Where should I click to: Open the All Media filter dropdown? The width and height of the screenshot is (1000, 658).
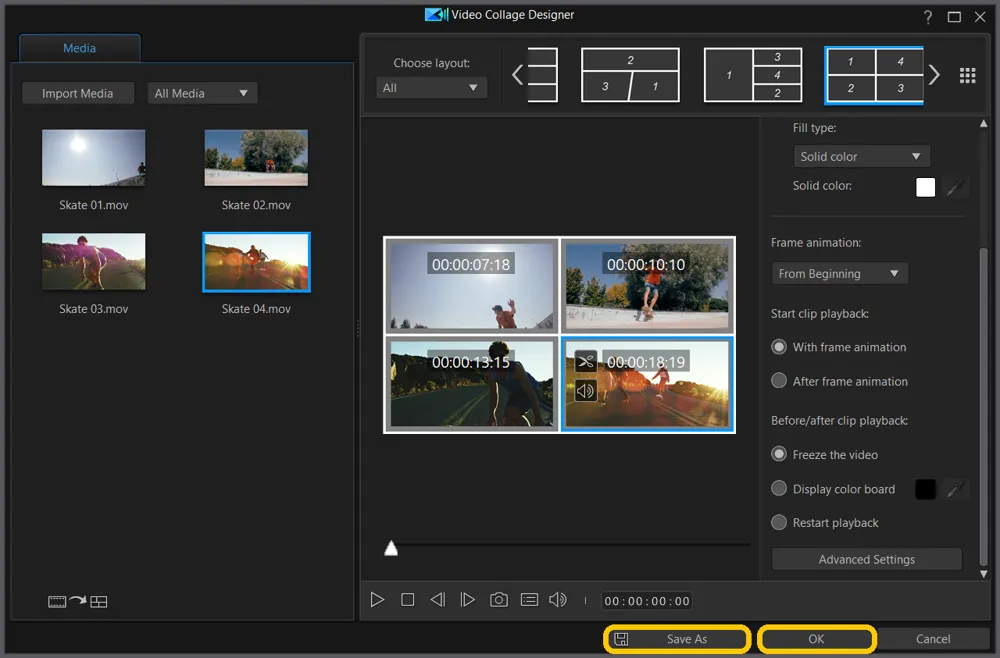202,93
